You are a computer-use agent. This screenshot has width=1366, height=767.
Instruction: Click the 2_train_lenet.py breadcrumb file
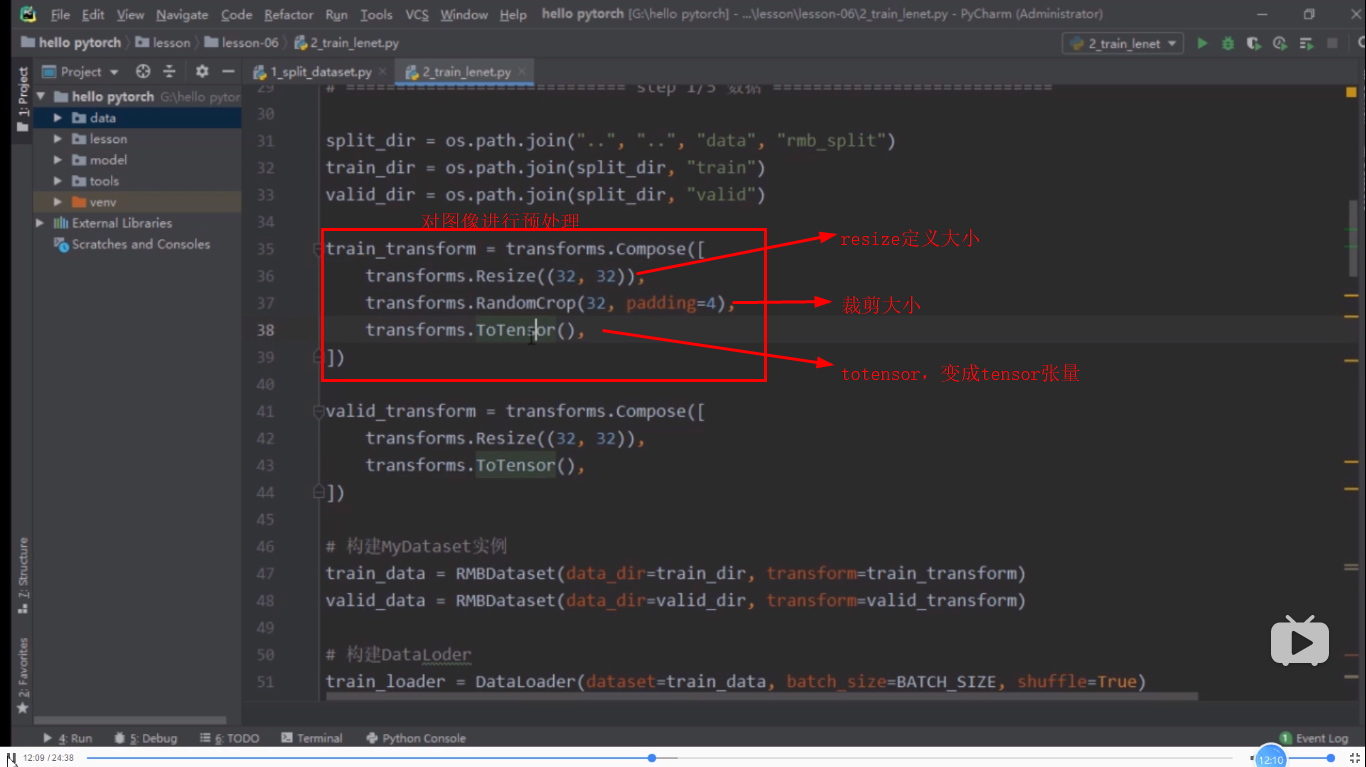click(x=346, y=43)
